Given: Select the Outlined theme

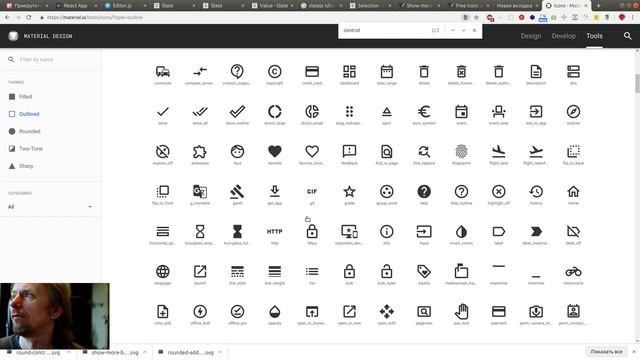Looking at the screenshot, I should (24, 114).
